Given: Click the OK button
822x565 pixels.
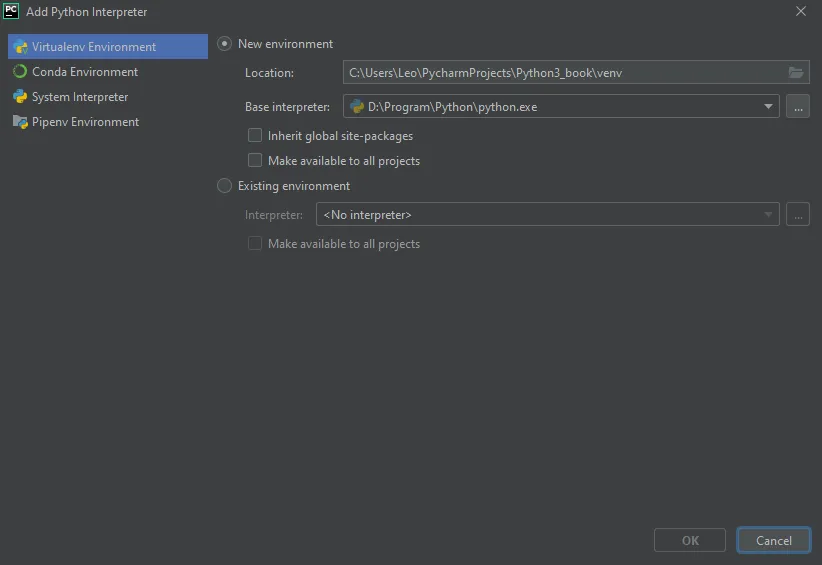Looking at the screenshot, I should click(x=690, y=540).
